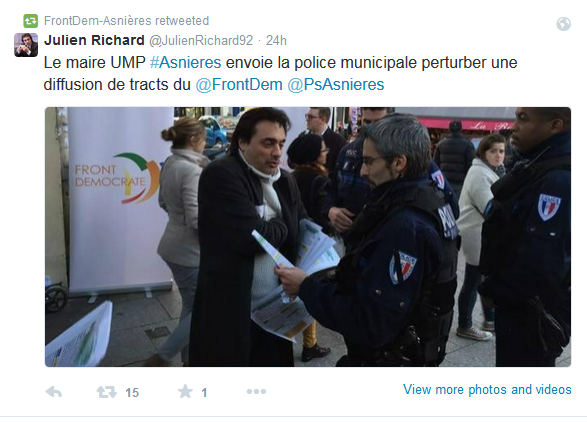Open the Julien Richard display name
The width and height of the screenshot is (587, 422).
(94, 40)
